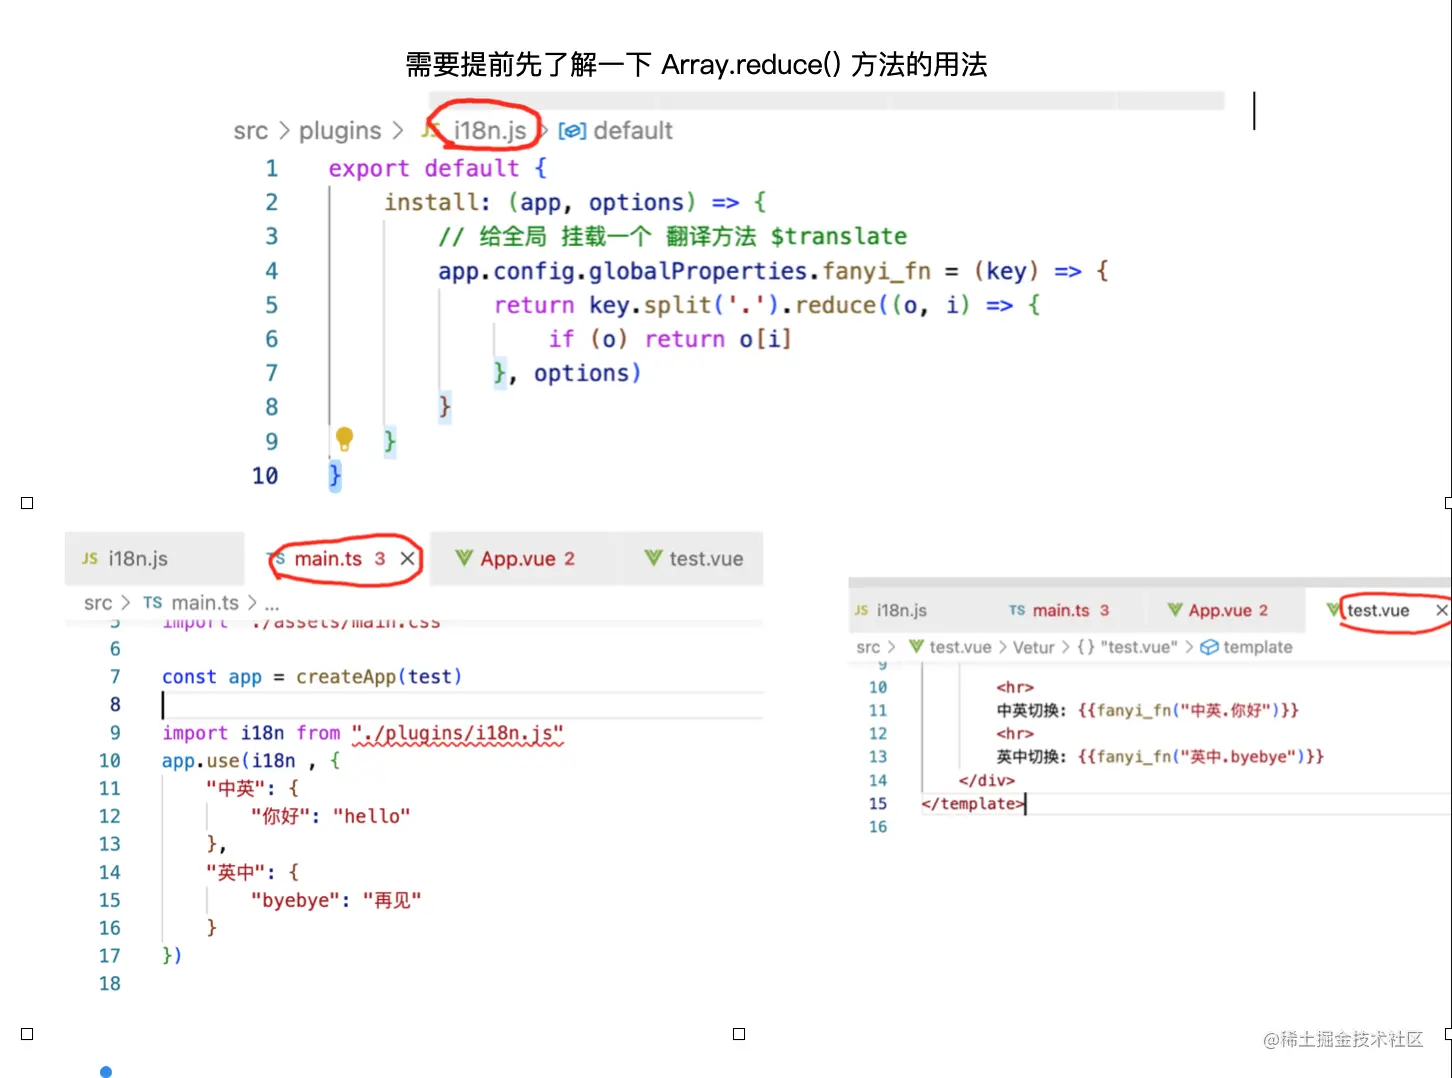Click the '...' breadcrumb after main.ts
1452x1078 pixels.
tap(272, 604)
